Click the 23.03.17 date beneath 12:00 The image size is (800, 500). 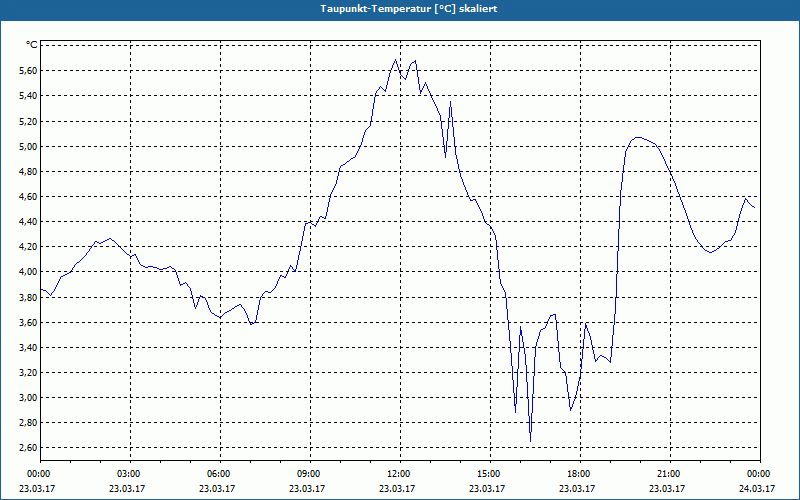[397, 488]
